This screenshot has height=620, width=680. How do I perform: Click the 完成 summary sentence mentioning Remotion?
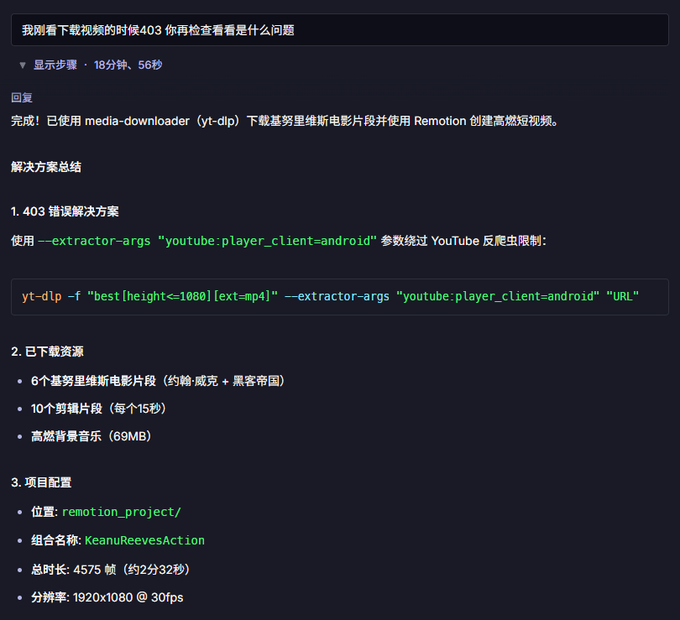(284, 121)
